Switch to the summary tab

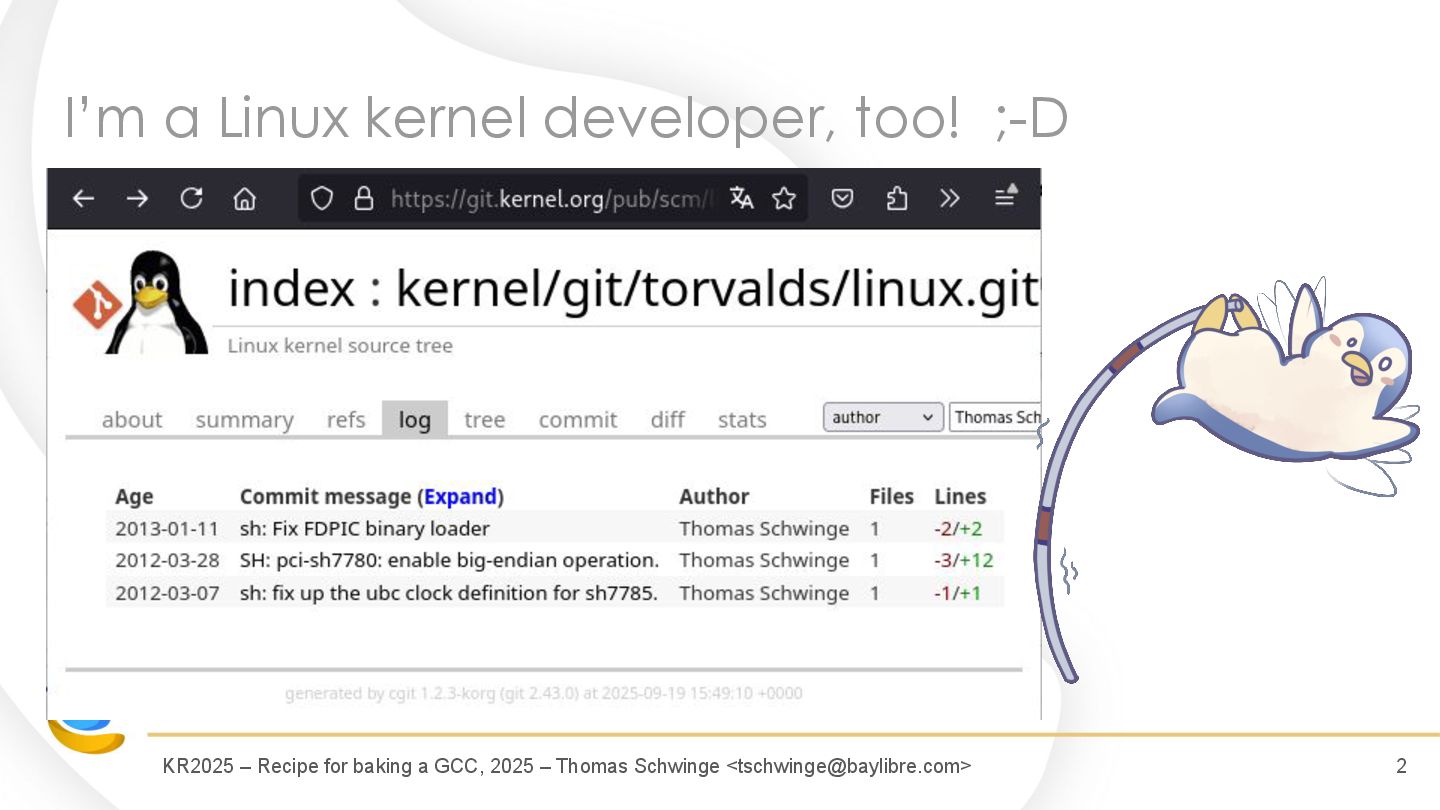244,420
